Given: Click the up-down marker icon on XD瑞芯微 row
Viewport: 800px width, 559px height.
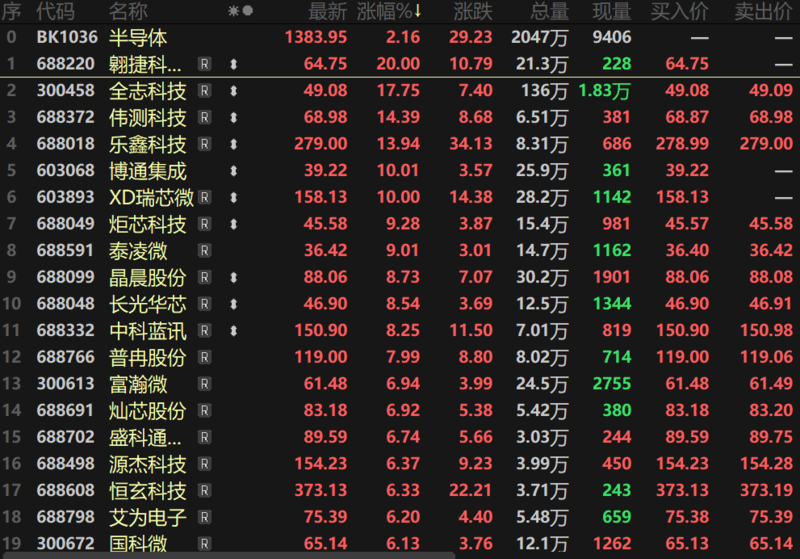Looking at the screenshot, I should point(234,197).
